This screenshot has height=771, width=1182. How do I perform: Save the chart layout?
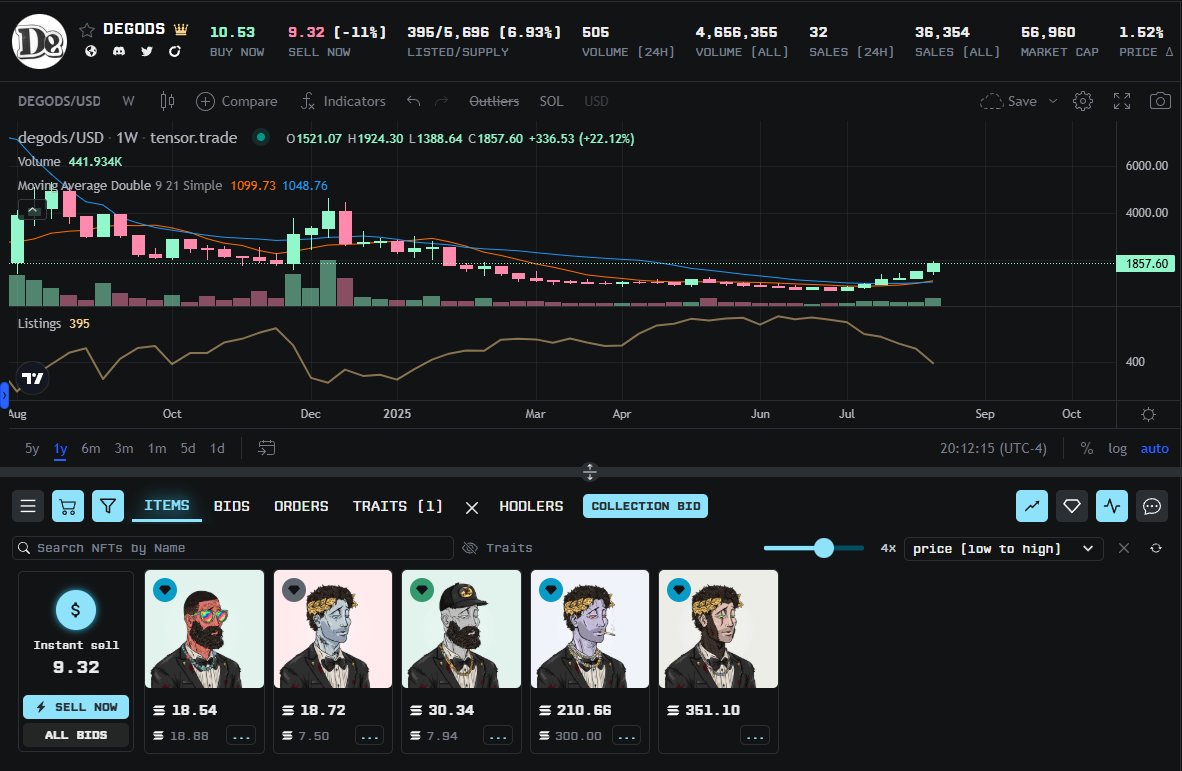pyautogui.click(x=1009, y=101)
